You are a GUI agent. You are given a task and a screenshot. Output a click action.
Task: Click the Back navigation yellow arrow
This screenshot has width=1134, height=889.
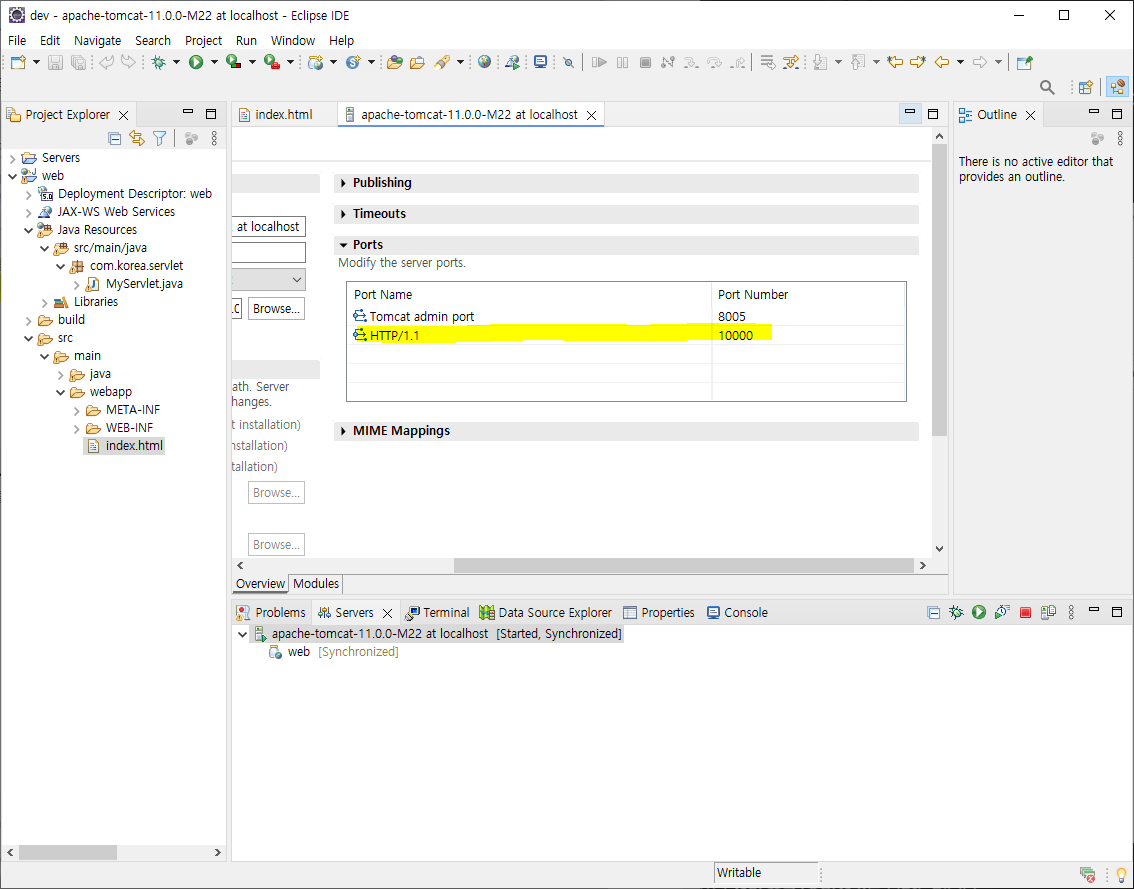point(942,62)
